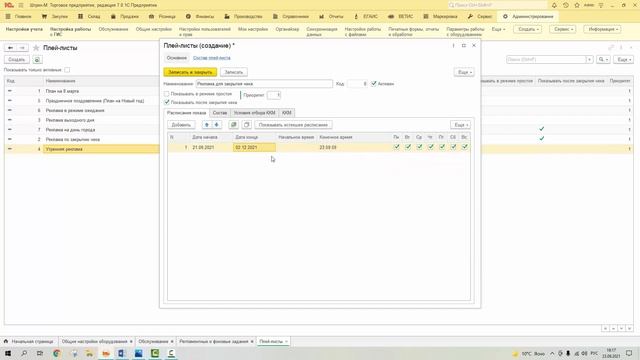The image size is (640, 360).
Task: Open Windows Start menu
Action: point(7,353)
